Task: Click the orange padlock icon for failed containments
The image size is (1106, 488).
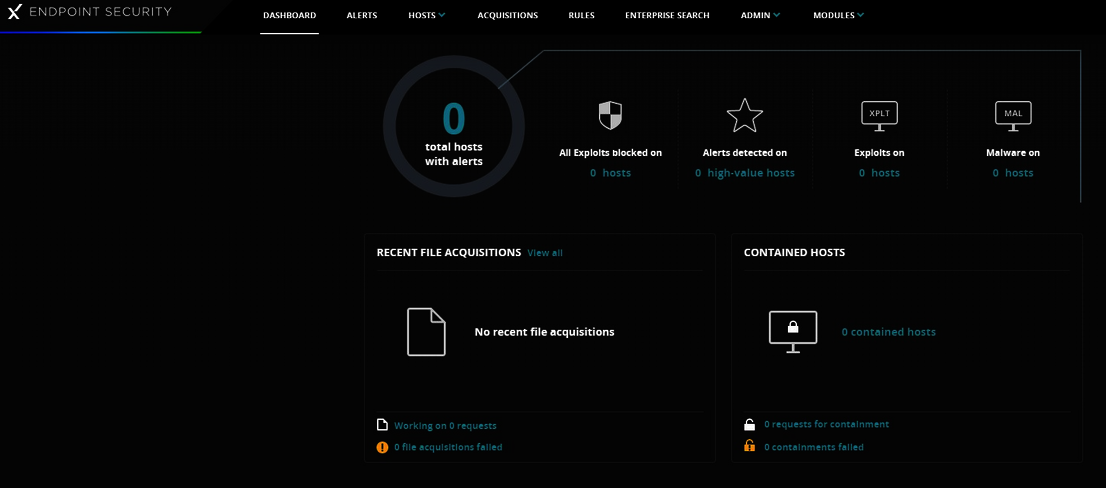Action: point(750,446)
